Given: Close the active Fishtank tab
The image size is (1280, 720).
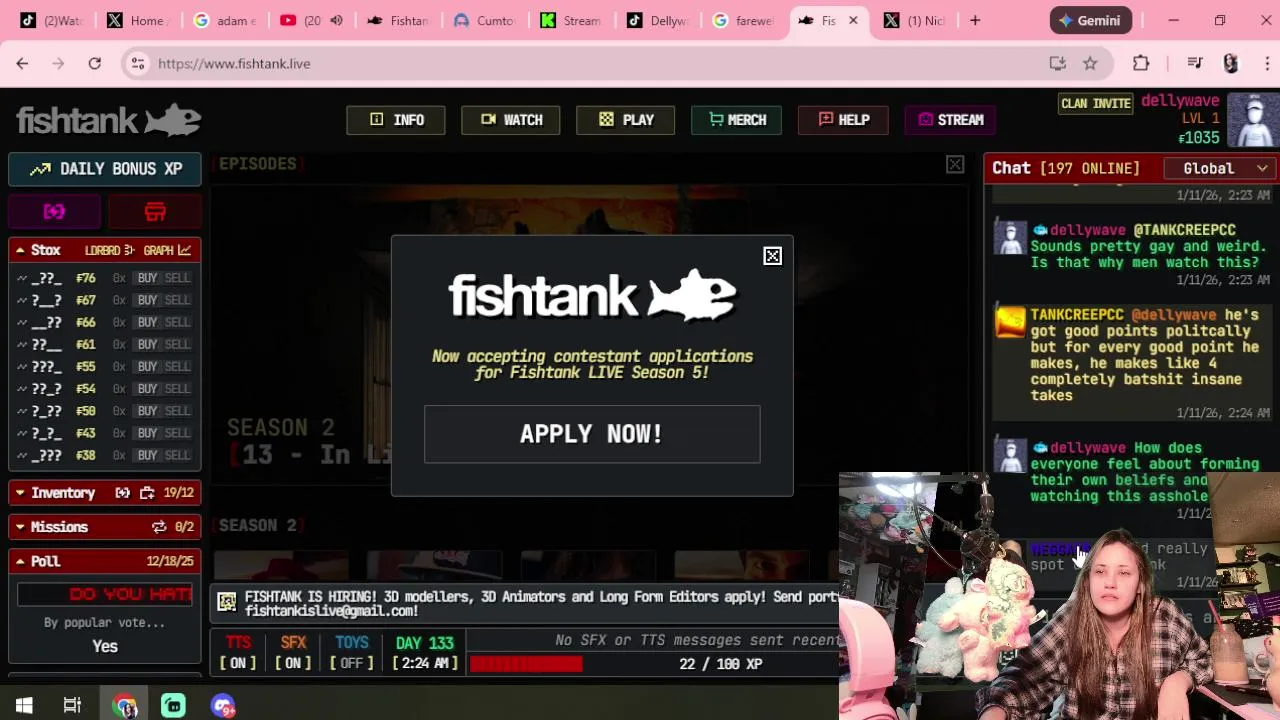Looking at the screenshot, I should click(853, 20).
